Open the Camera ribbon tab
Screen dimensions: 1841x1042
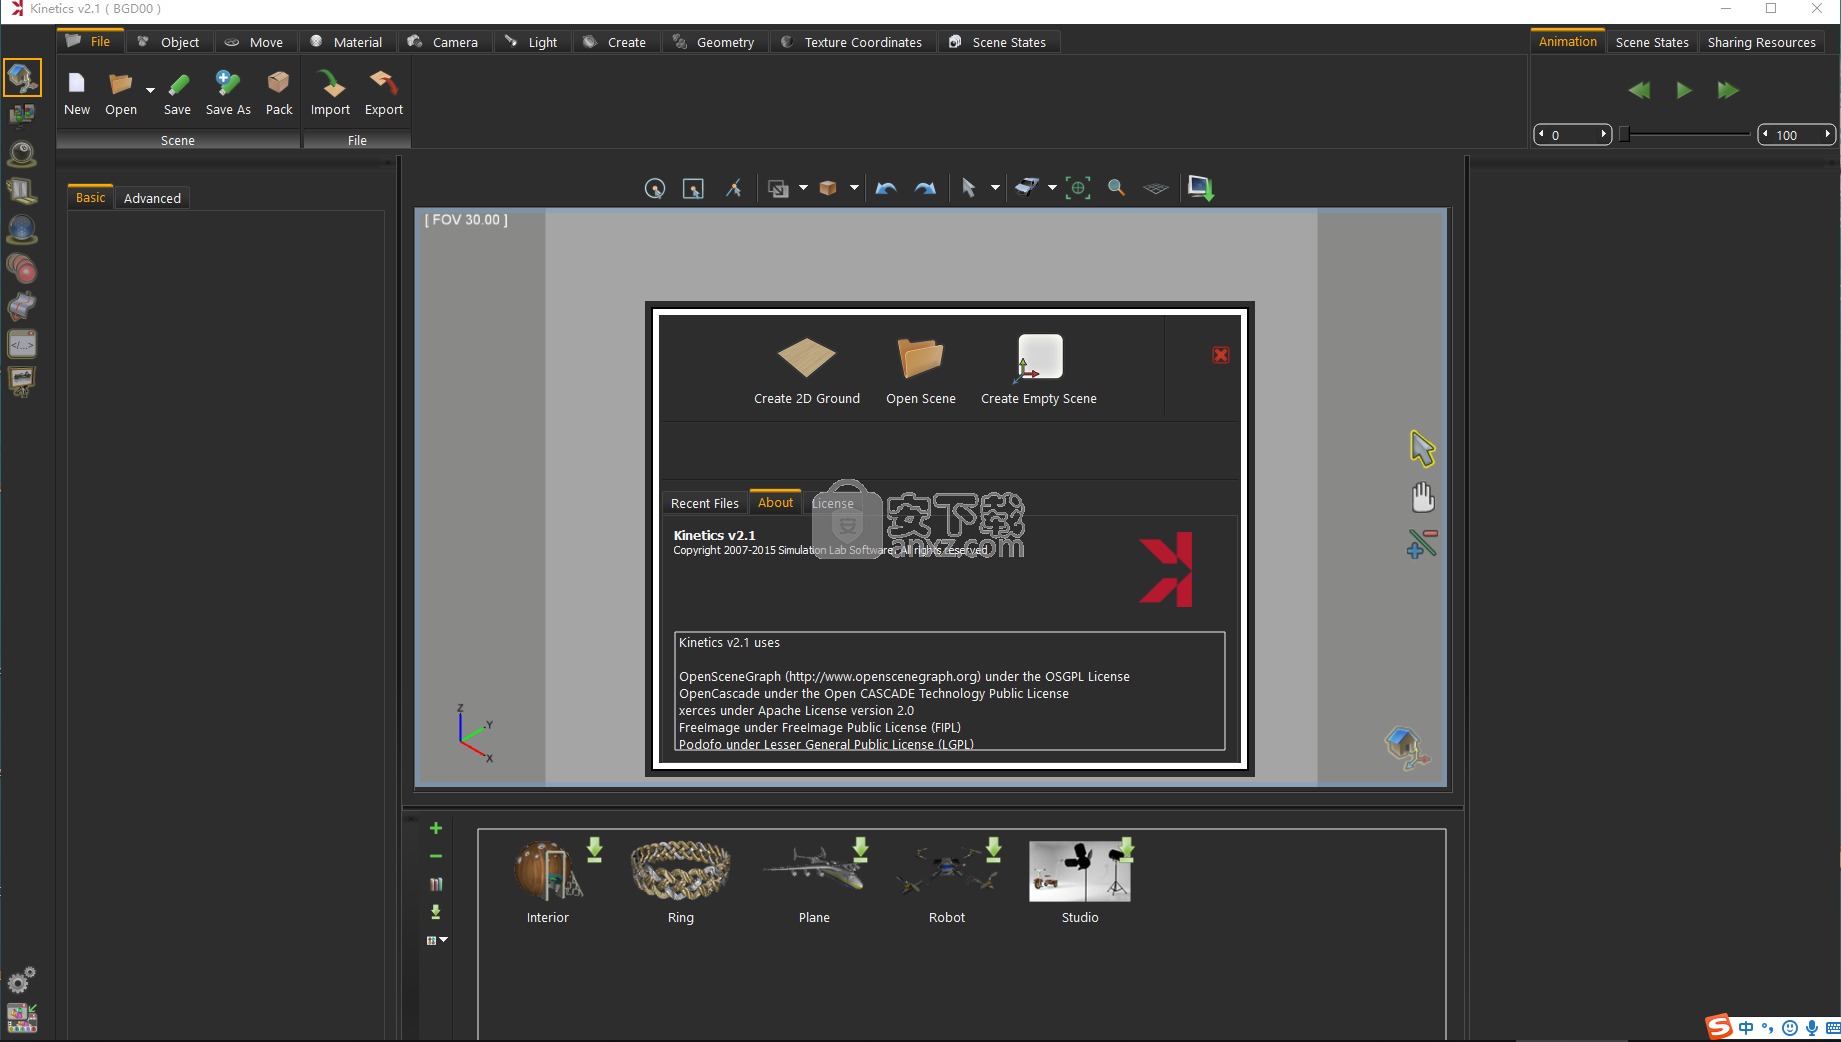point(444,42)
